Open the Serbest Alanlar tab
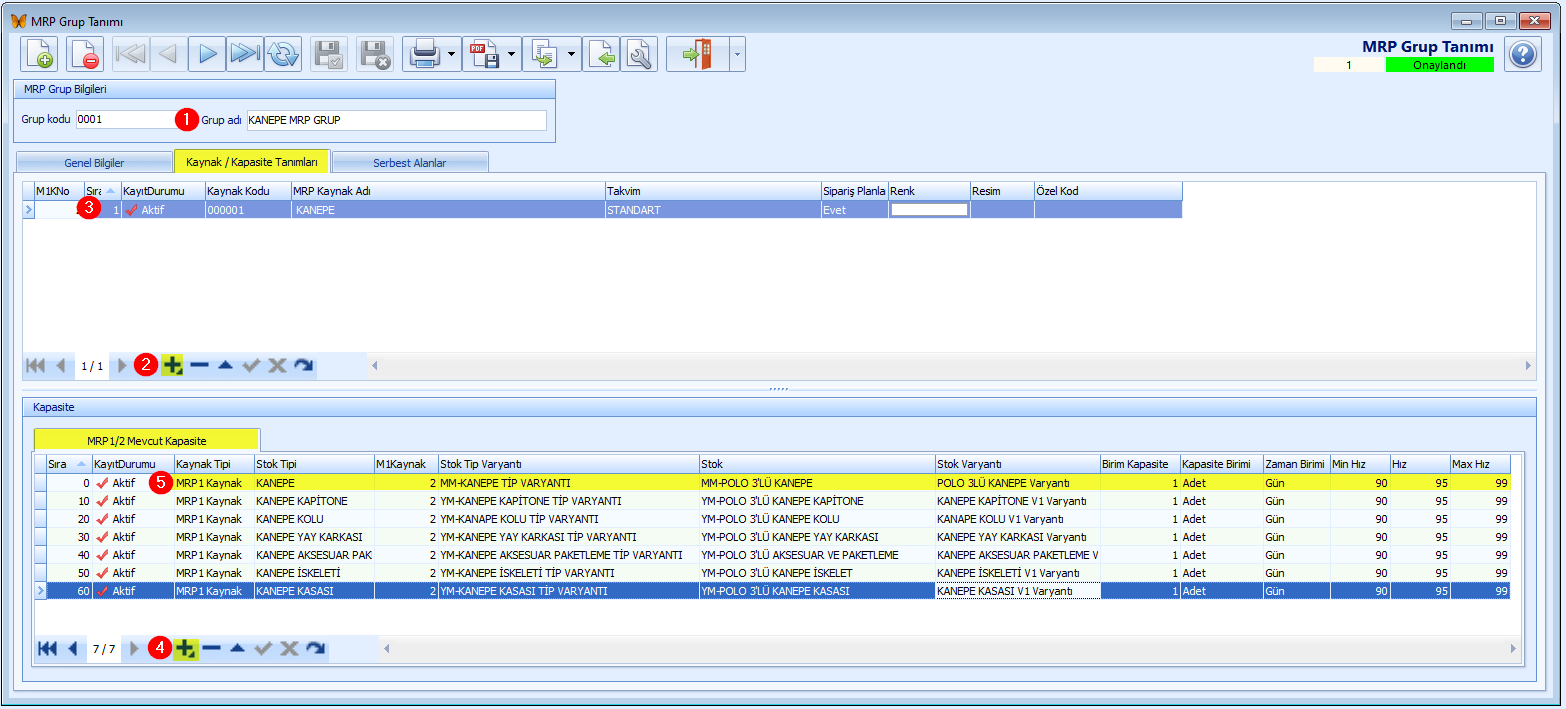 pos(410,163)
